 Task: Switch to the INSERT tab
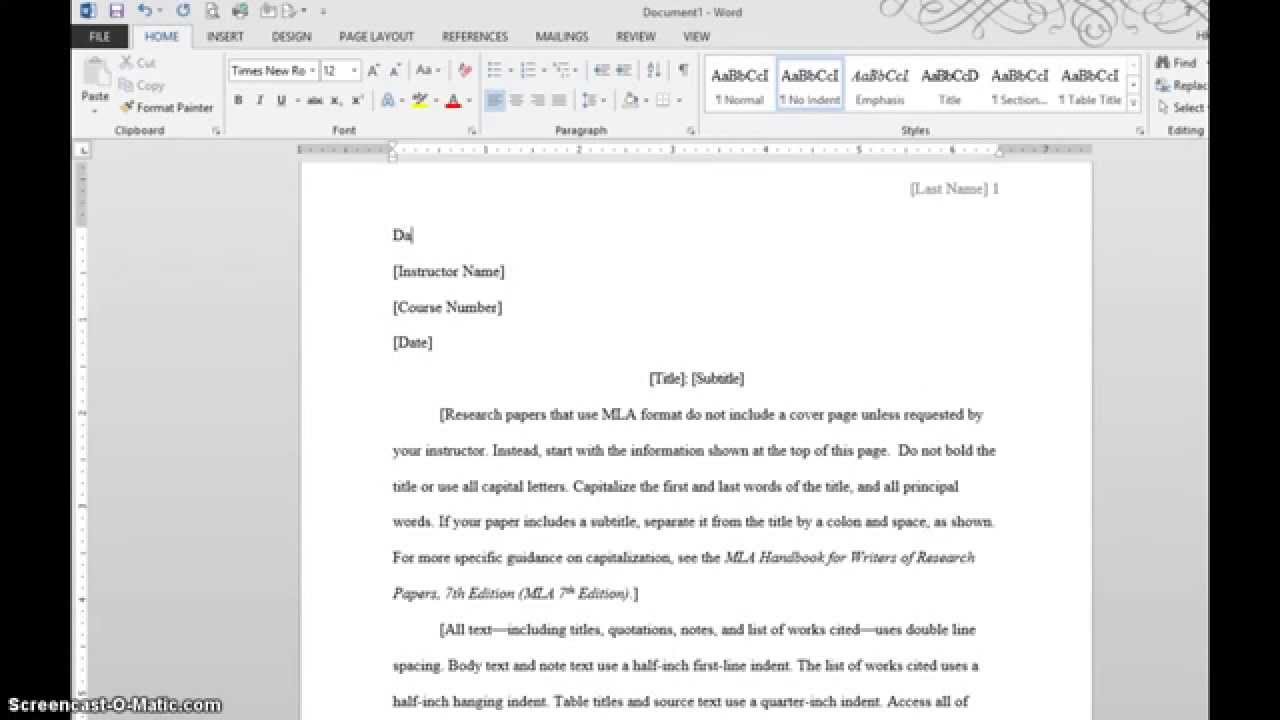point(225,36)
